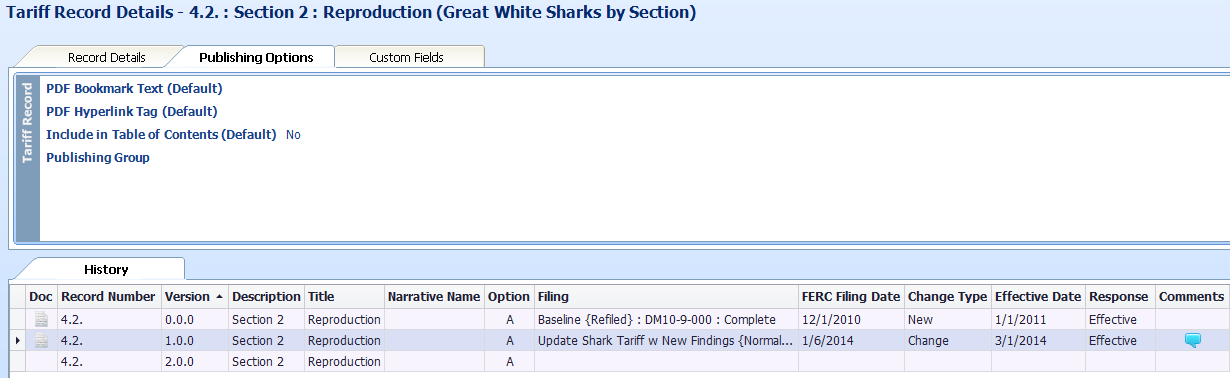1230x378 pixels.
Task: Open the Custom Fields tab
Action: [x=406, y=57]
